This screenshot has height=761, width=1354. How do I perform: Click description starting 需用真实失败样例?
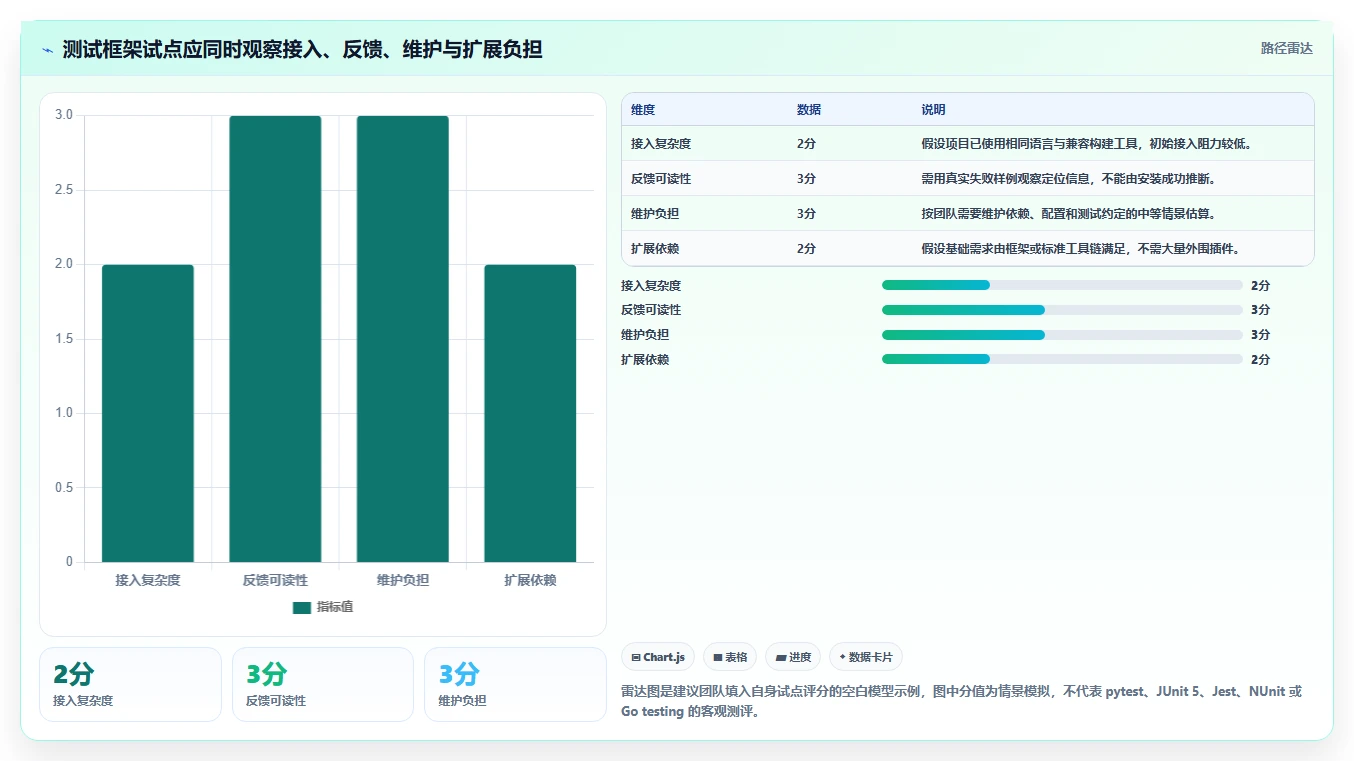[1068, 179]
